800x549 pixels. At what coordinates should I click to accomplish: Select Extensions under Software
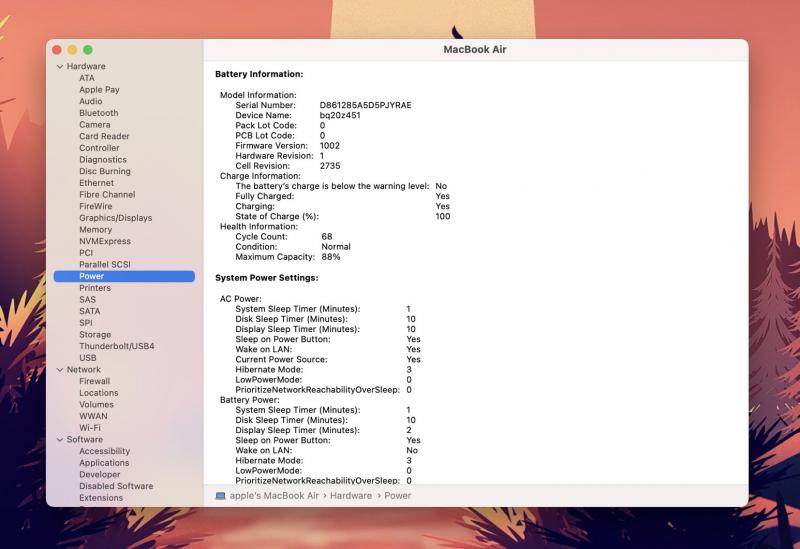[x=101, y=498]
